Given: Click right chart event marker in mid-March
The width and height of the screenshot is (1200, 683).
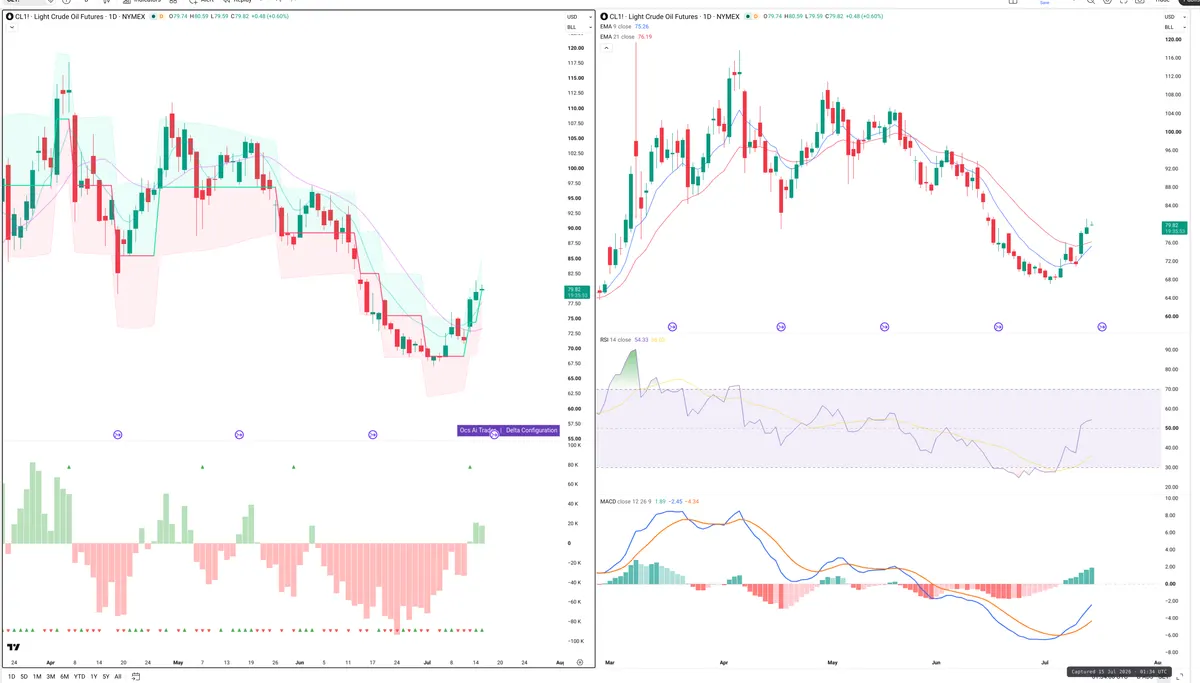Looking at the screenshot, I should 672,326.
